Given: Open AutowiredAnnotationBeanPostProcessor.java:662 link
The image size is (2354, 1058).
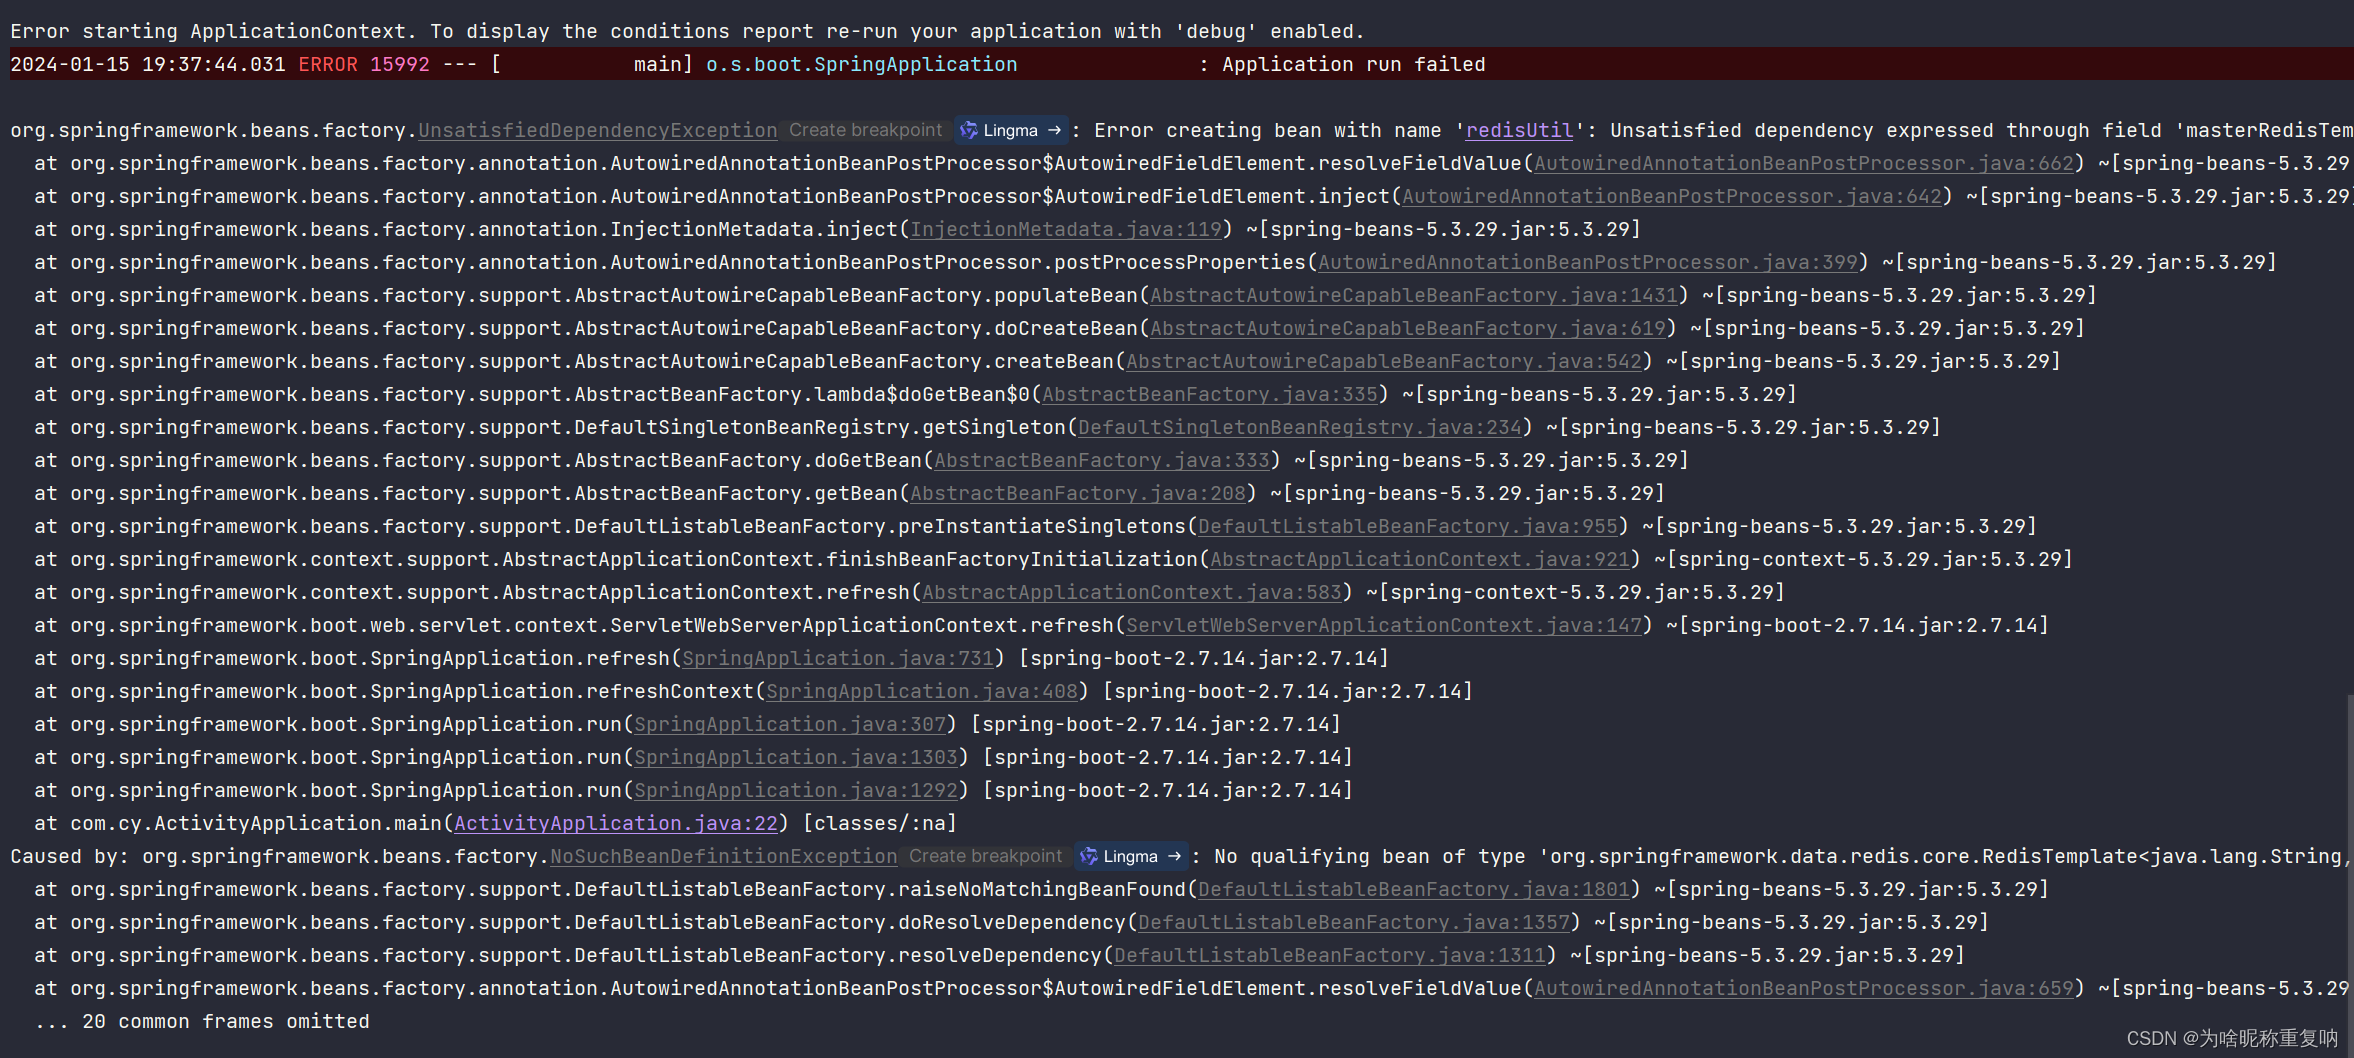Looking at the screenshot, I should pyautogui.click(x=1804, y=163).
